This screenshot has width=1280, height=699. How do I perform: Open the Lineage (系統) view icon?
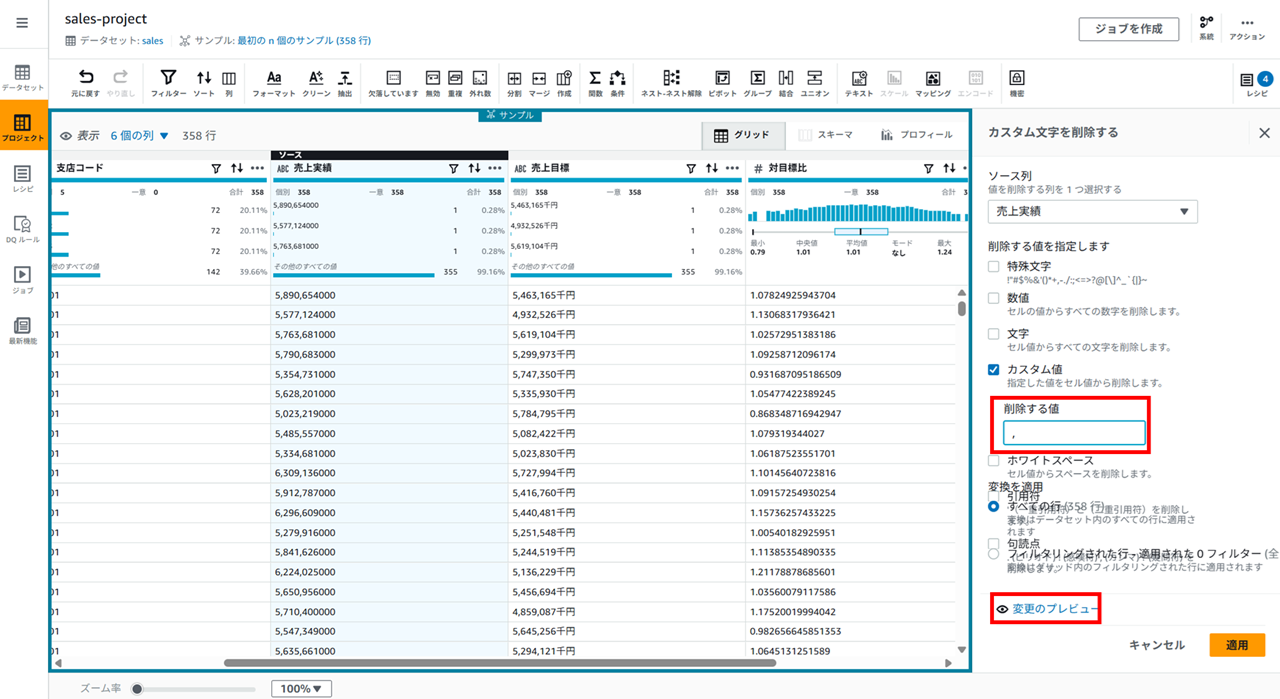(1206, 27)
